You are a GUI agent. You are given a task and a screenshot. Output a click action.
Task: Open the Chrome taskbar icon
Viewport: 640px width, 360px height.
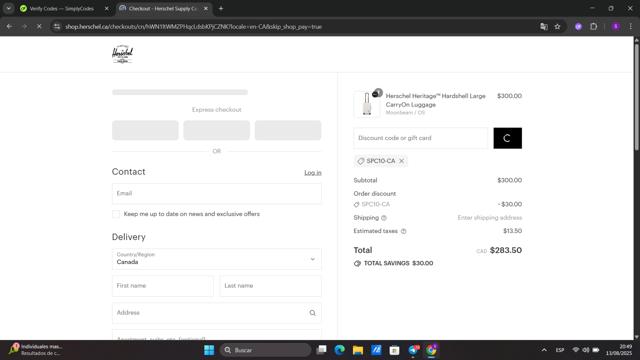pos(431,350)
